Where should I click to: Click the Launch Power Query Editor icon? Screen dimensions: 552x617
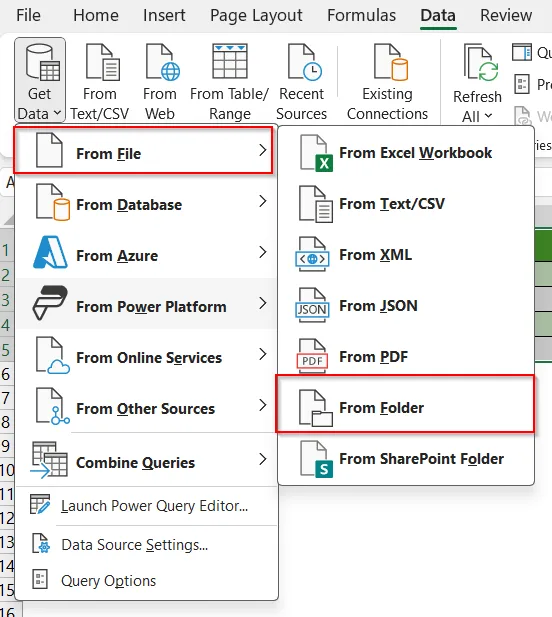[40, 504]
